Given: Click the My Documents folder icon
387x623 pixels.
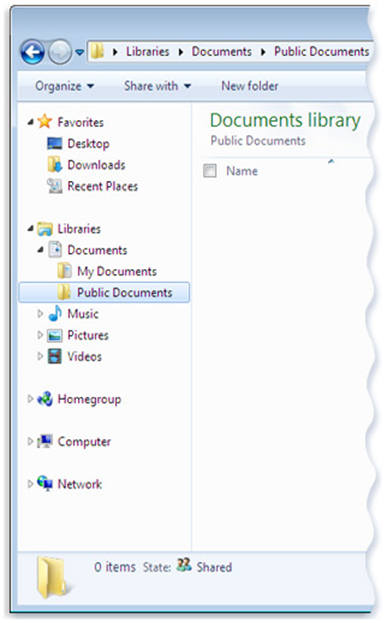Looking at the screenshot, I should 64,271.
